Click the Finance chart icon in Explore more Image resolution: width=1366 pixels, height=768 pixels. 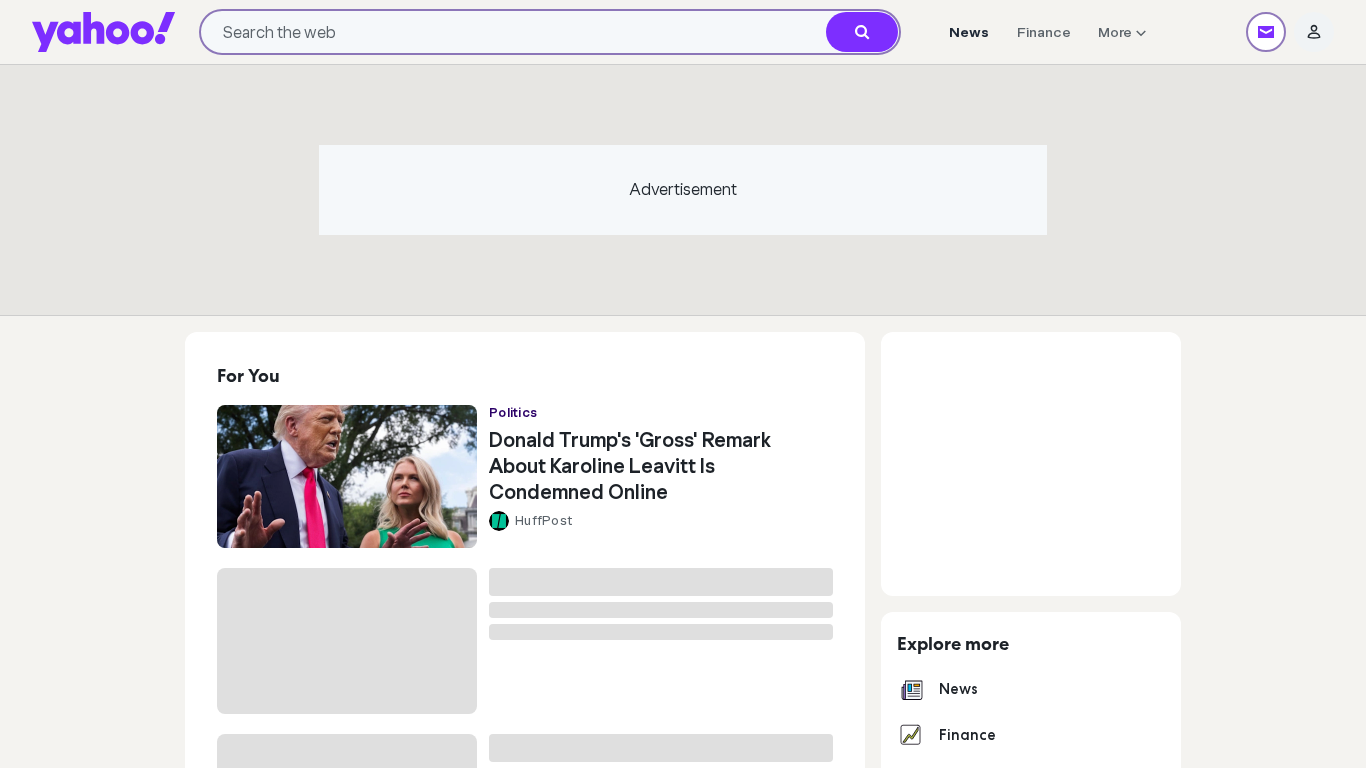point(911,735)
